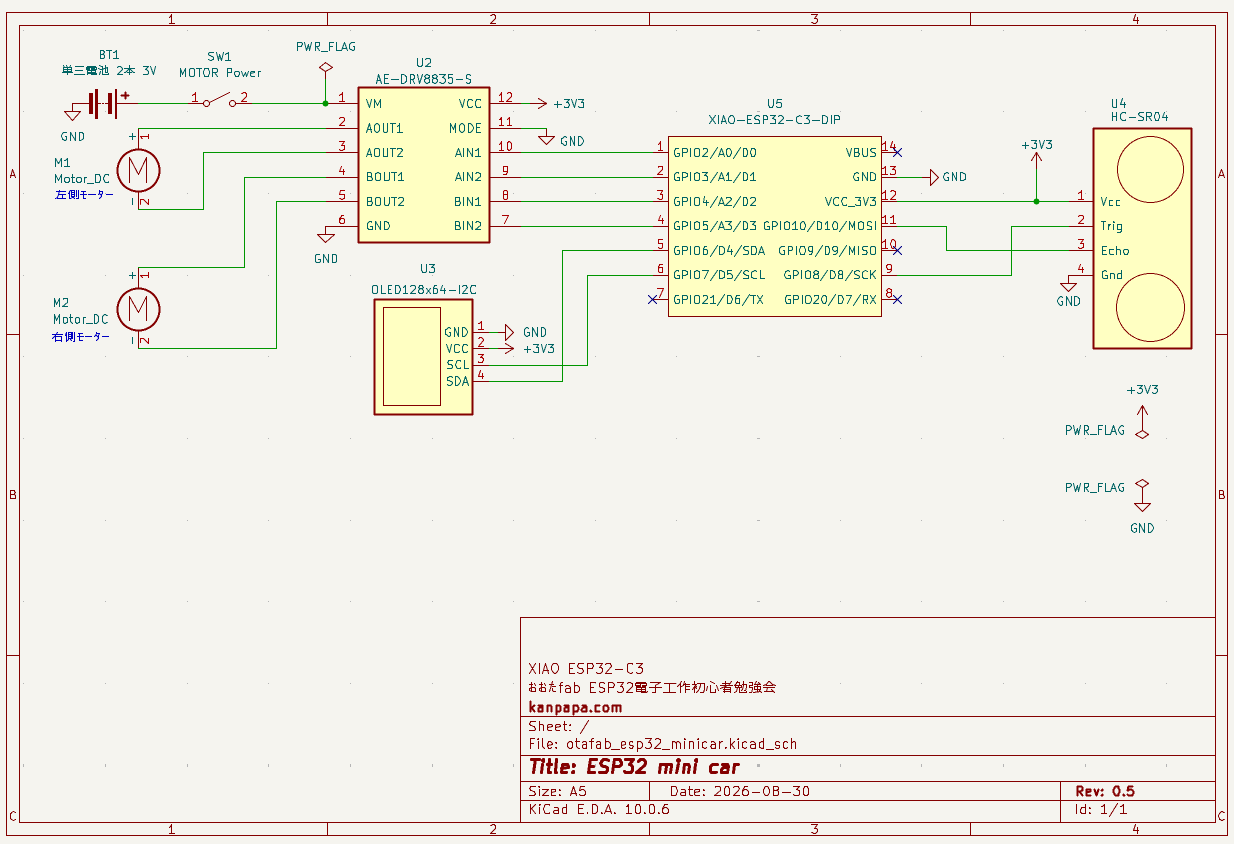Select the M1 Motor_DC value label

point(81,179)
